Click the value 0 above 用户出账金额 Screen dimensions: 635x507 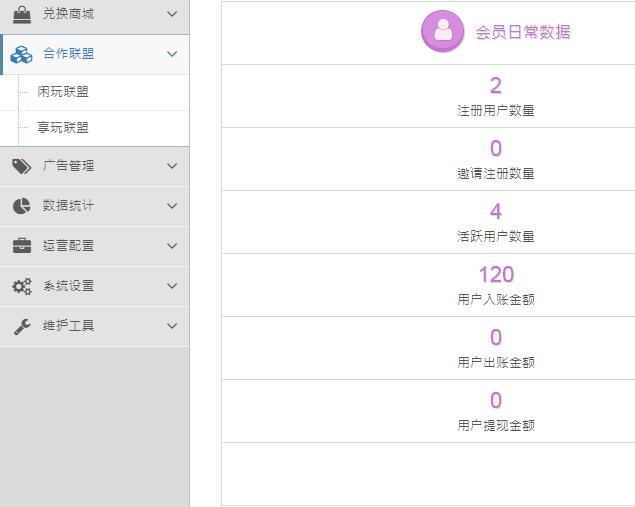click(496, 337)
